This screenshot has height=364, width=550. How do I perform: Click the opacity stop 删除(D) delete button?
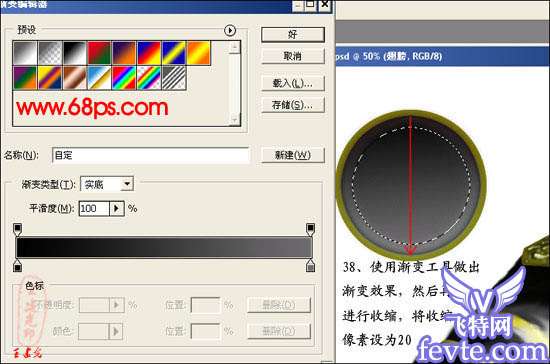click(x=279, y=305)
